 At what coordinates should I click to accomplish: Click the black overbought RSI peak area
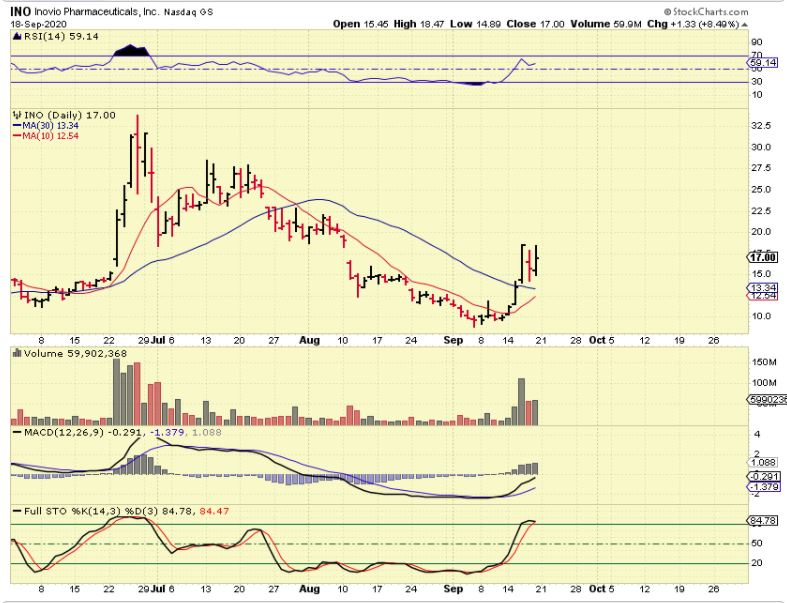click(130, 51)
